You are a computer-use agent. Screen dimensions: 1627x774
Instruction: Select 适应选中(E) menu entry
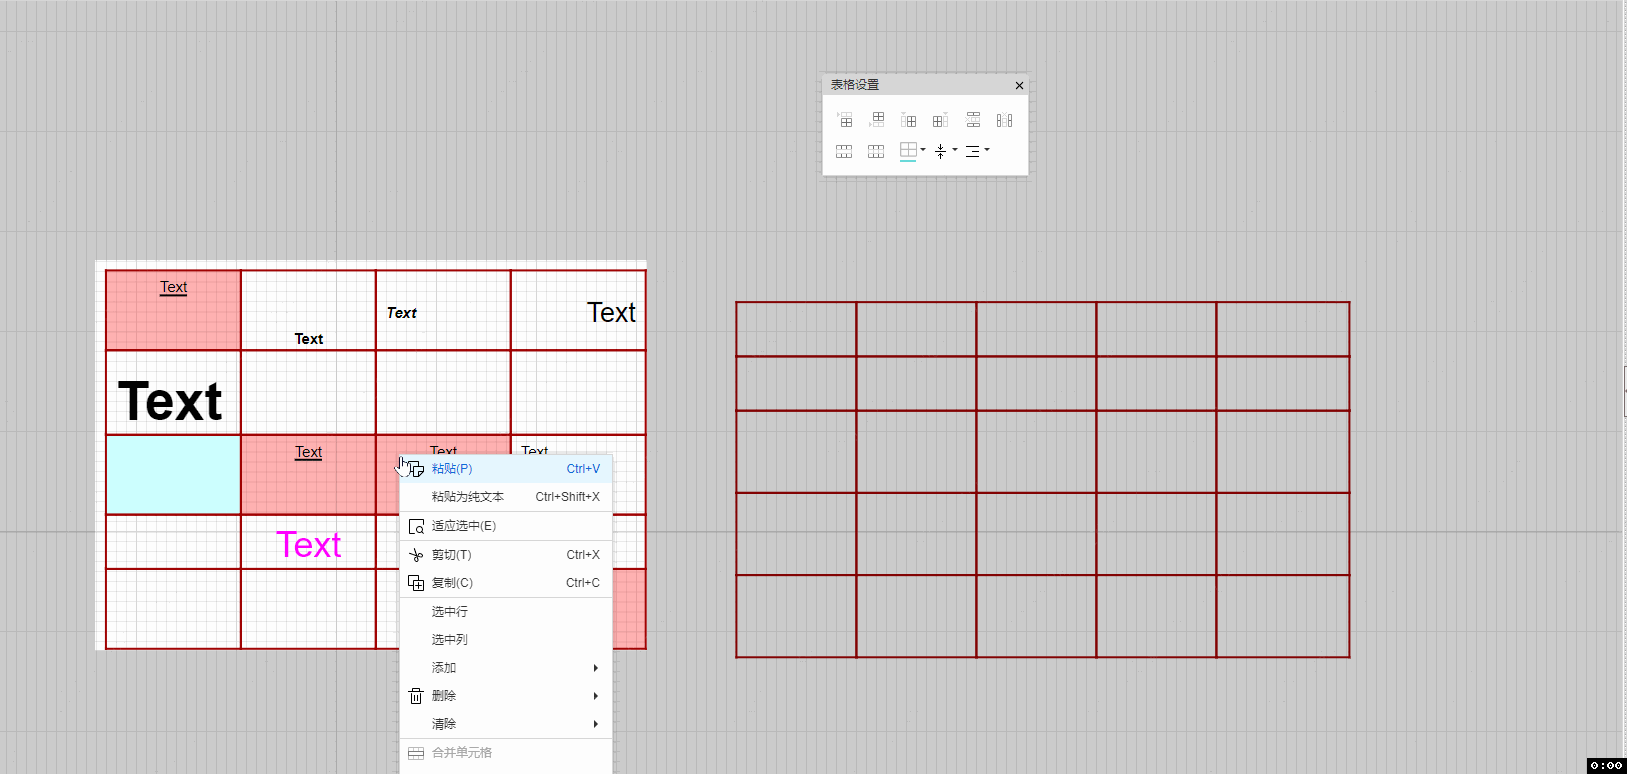pos(506,526)
